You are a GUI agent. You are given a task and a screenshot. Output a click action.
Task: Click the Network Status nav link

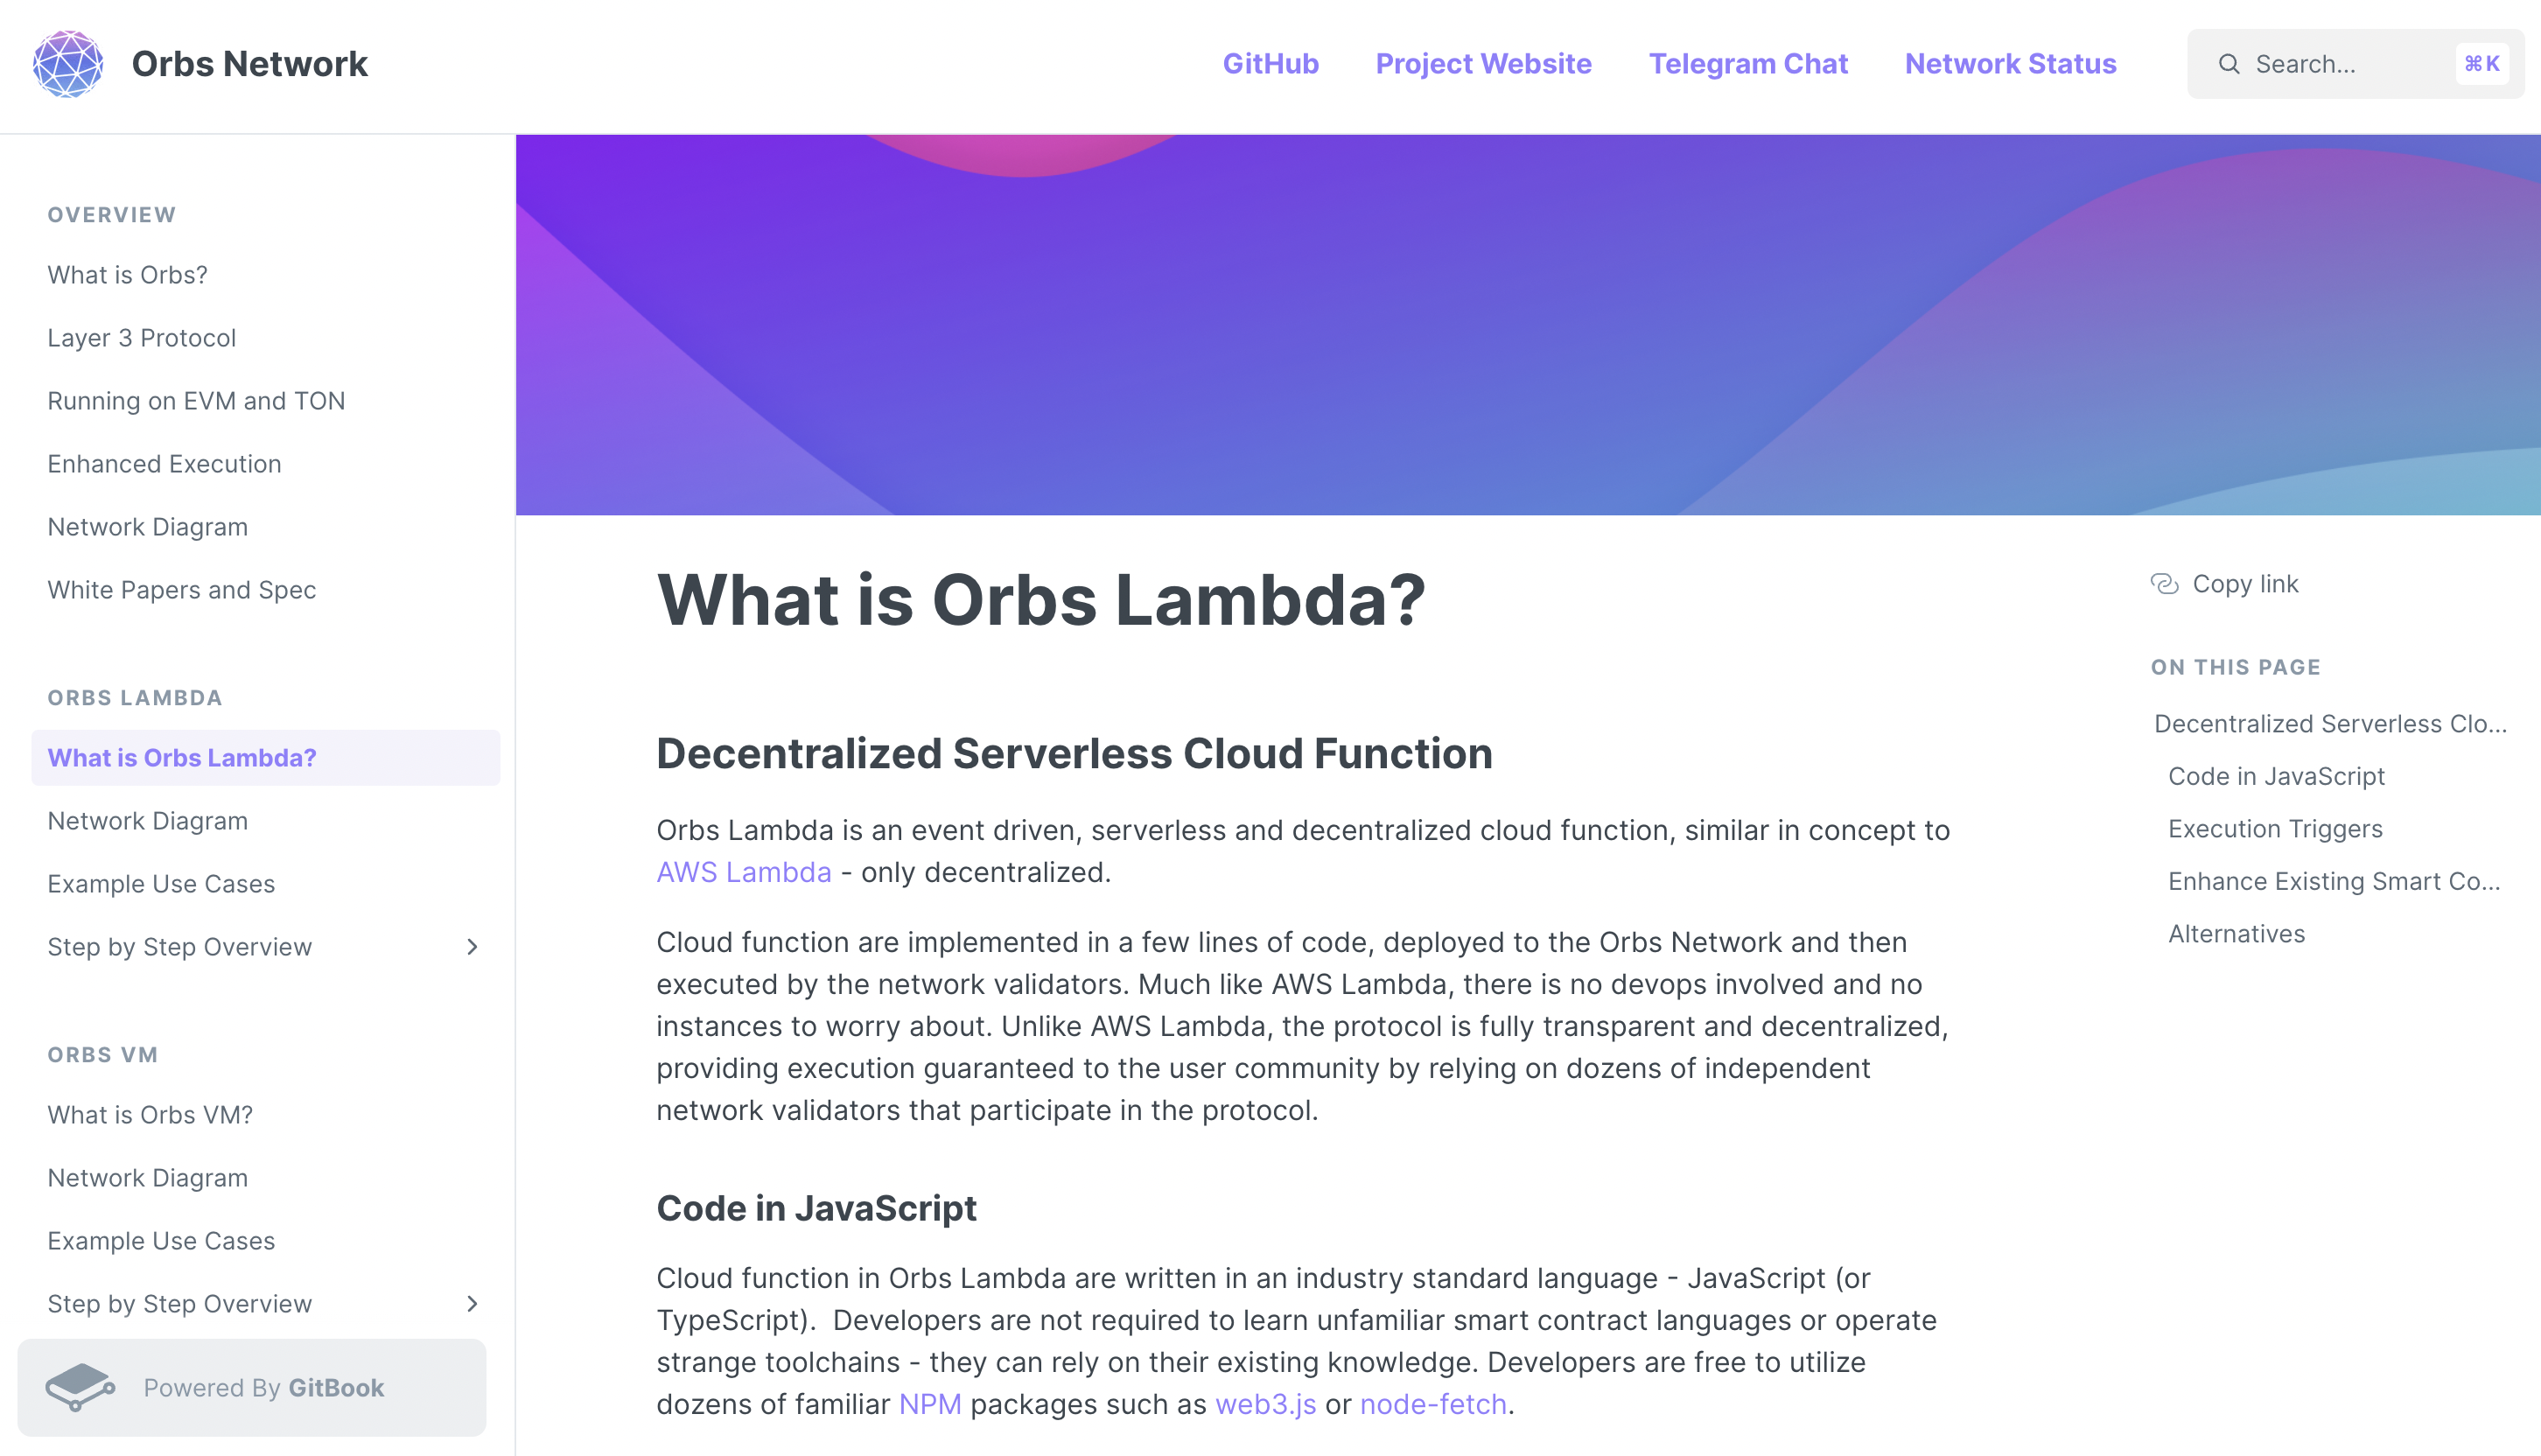[x=2011, y=63]
